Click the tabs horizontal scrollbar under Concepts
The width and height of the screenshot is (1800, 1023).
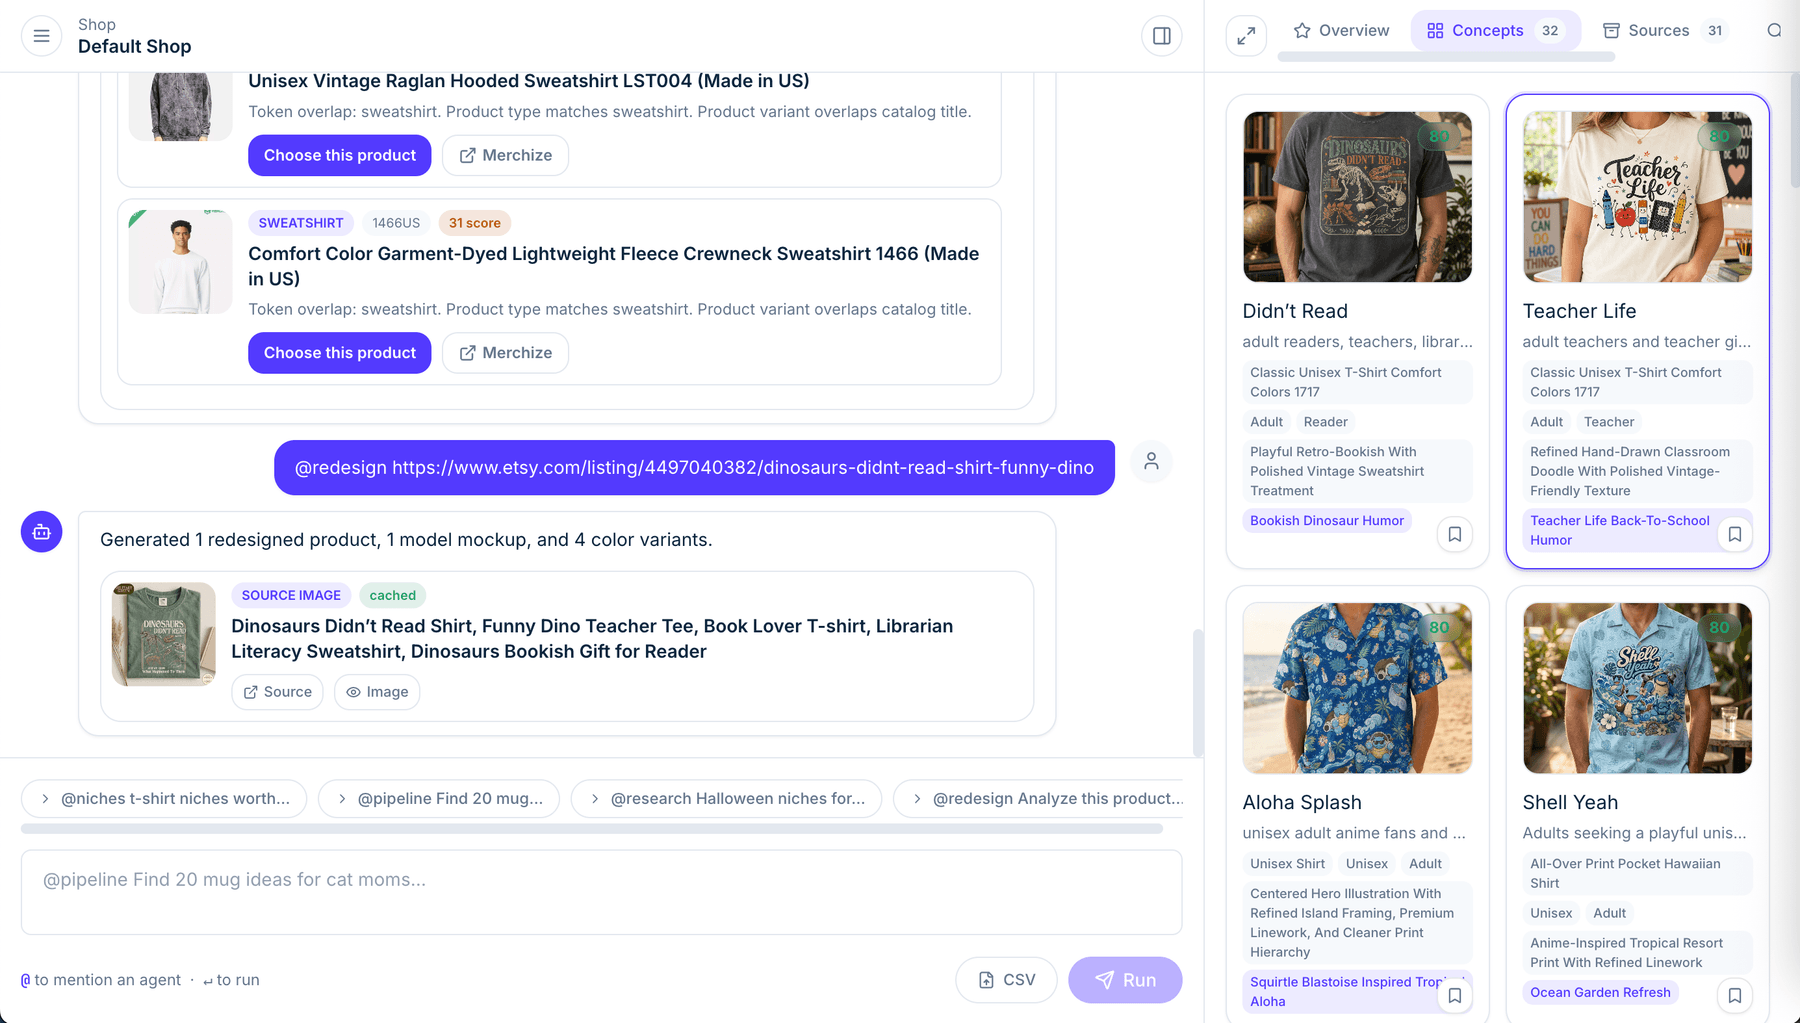coord(1446,58)
